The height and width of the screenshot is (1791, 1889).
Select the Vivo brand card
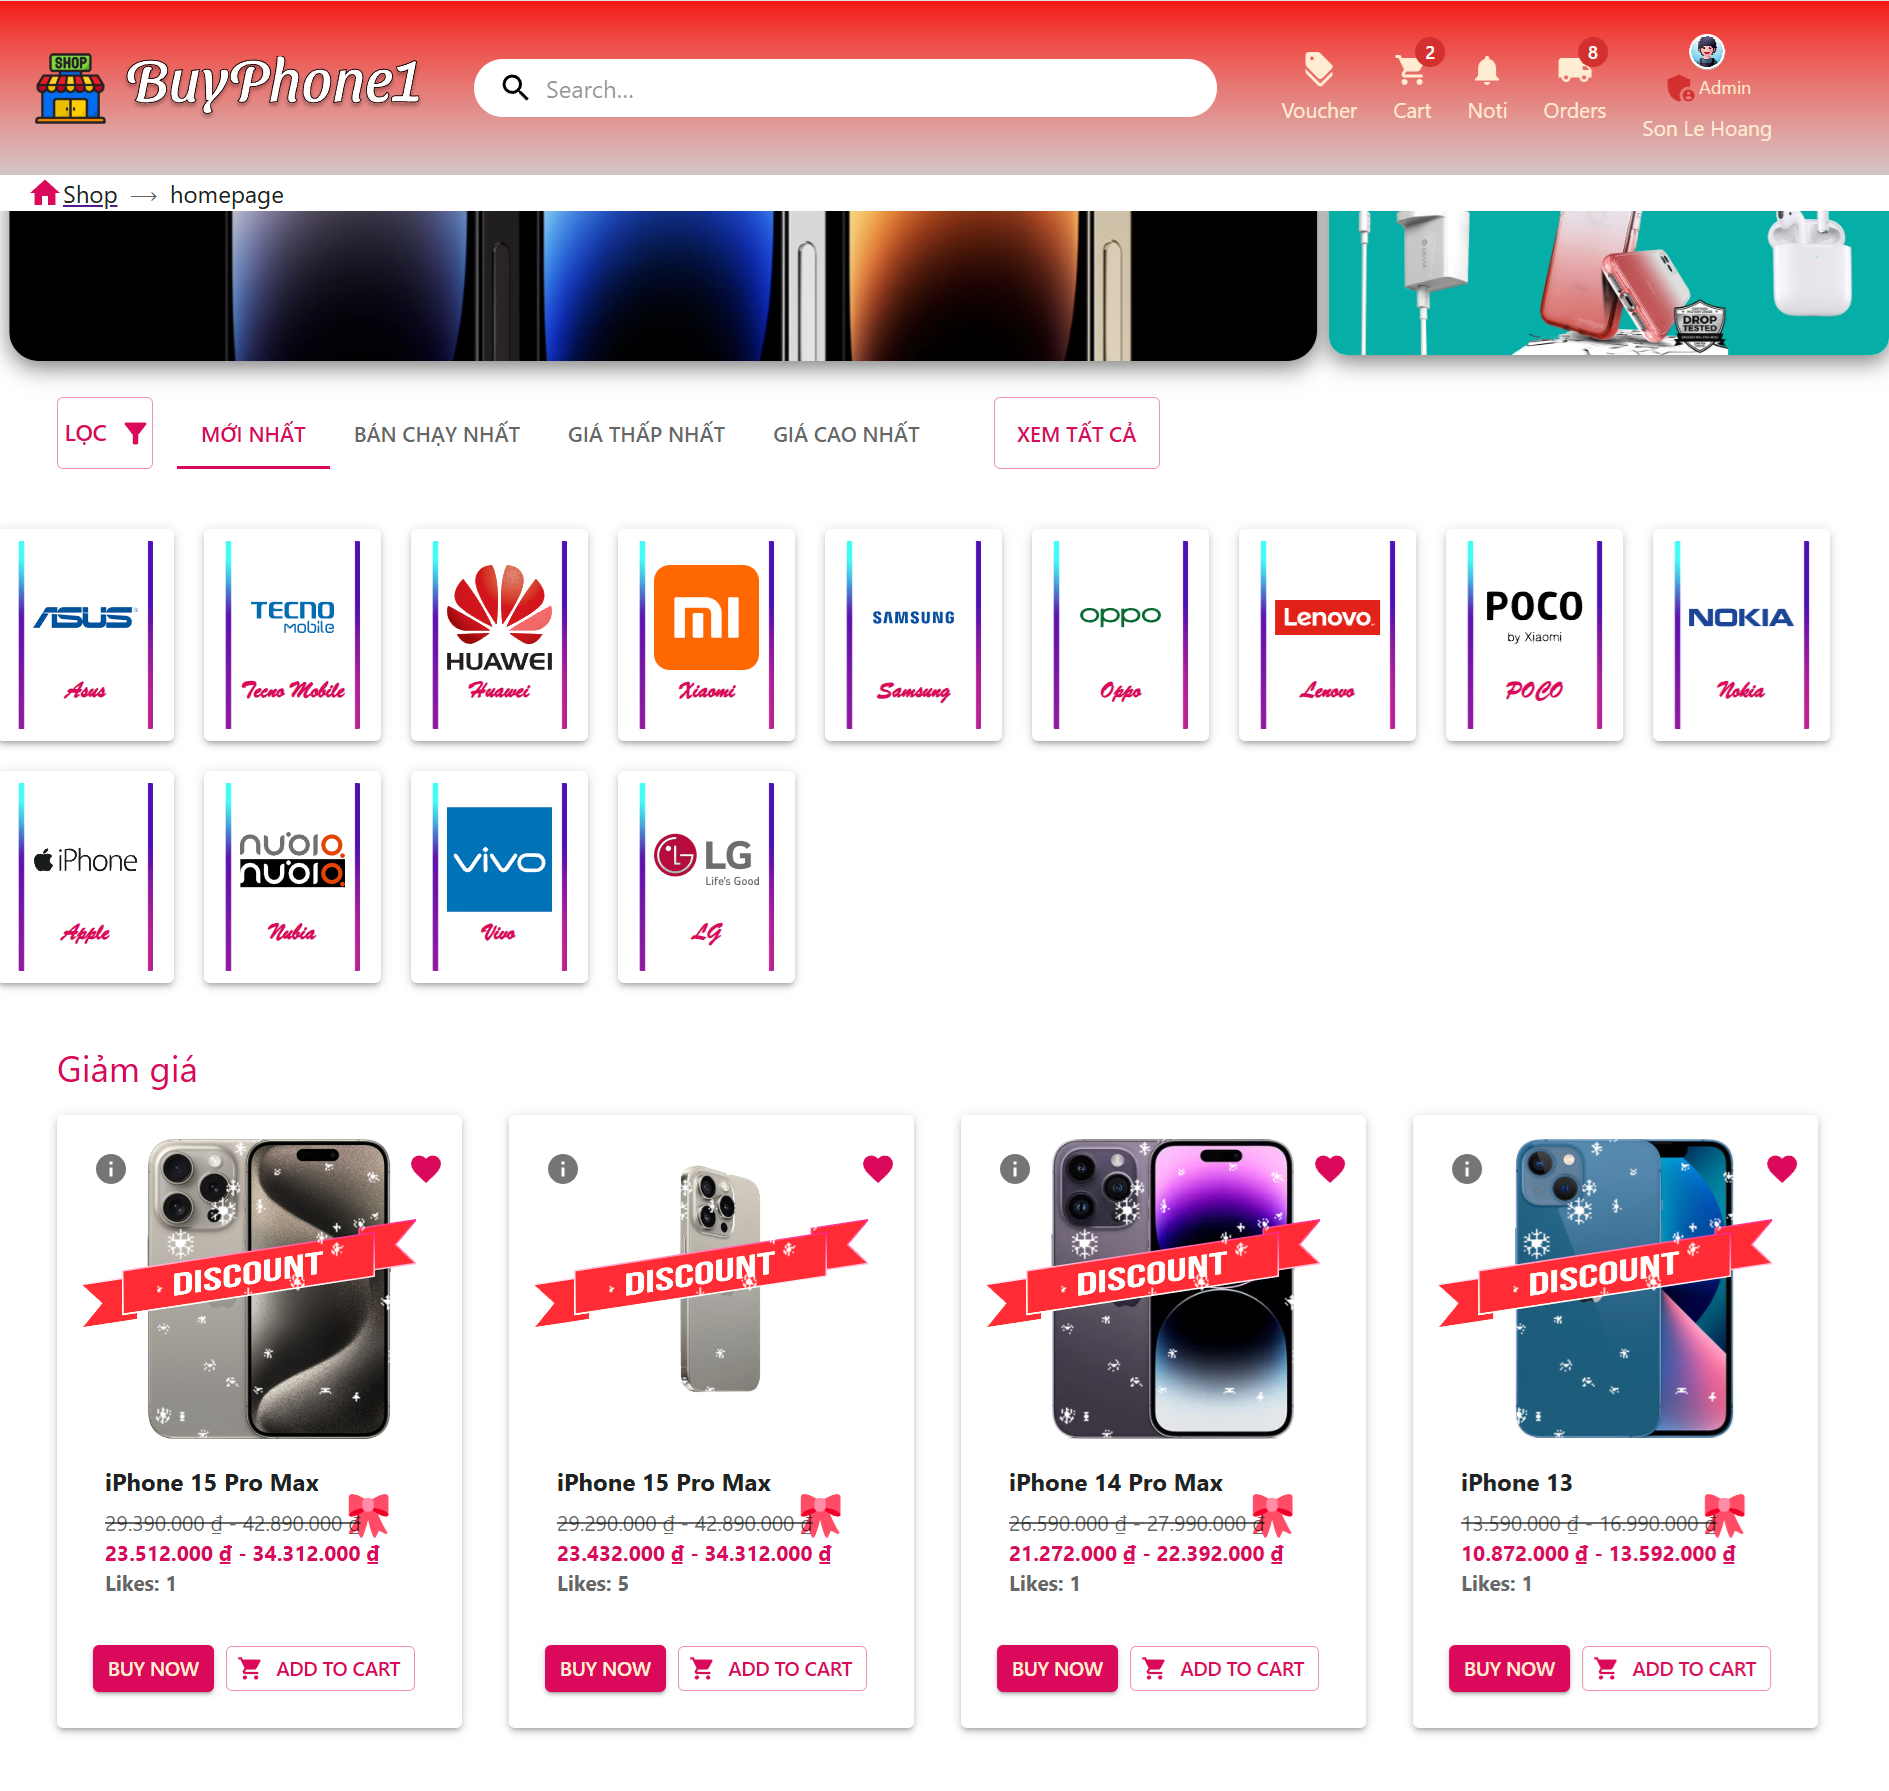coord(499,877)
